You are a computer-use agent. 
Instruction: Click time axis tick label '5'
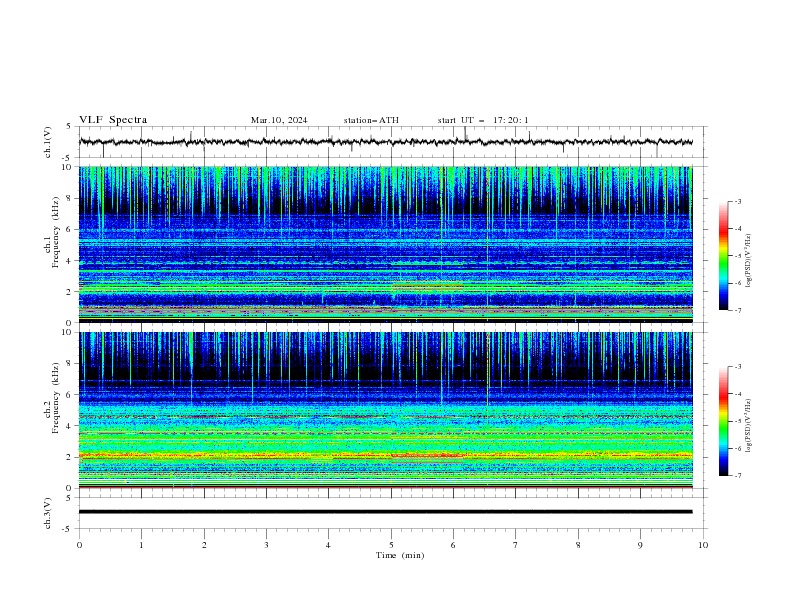391,545
